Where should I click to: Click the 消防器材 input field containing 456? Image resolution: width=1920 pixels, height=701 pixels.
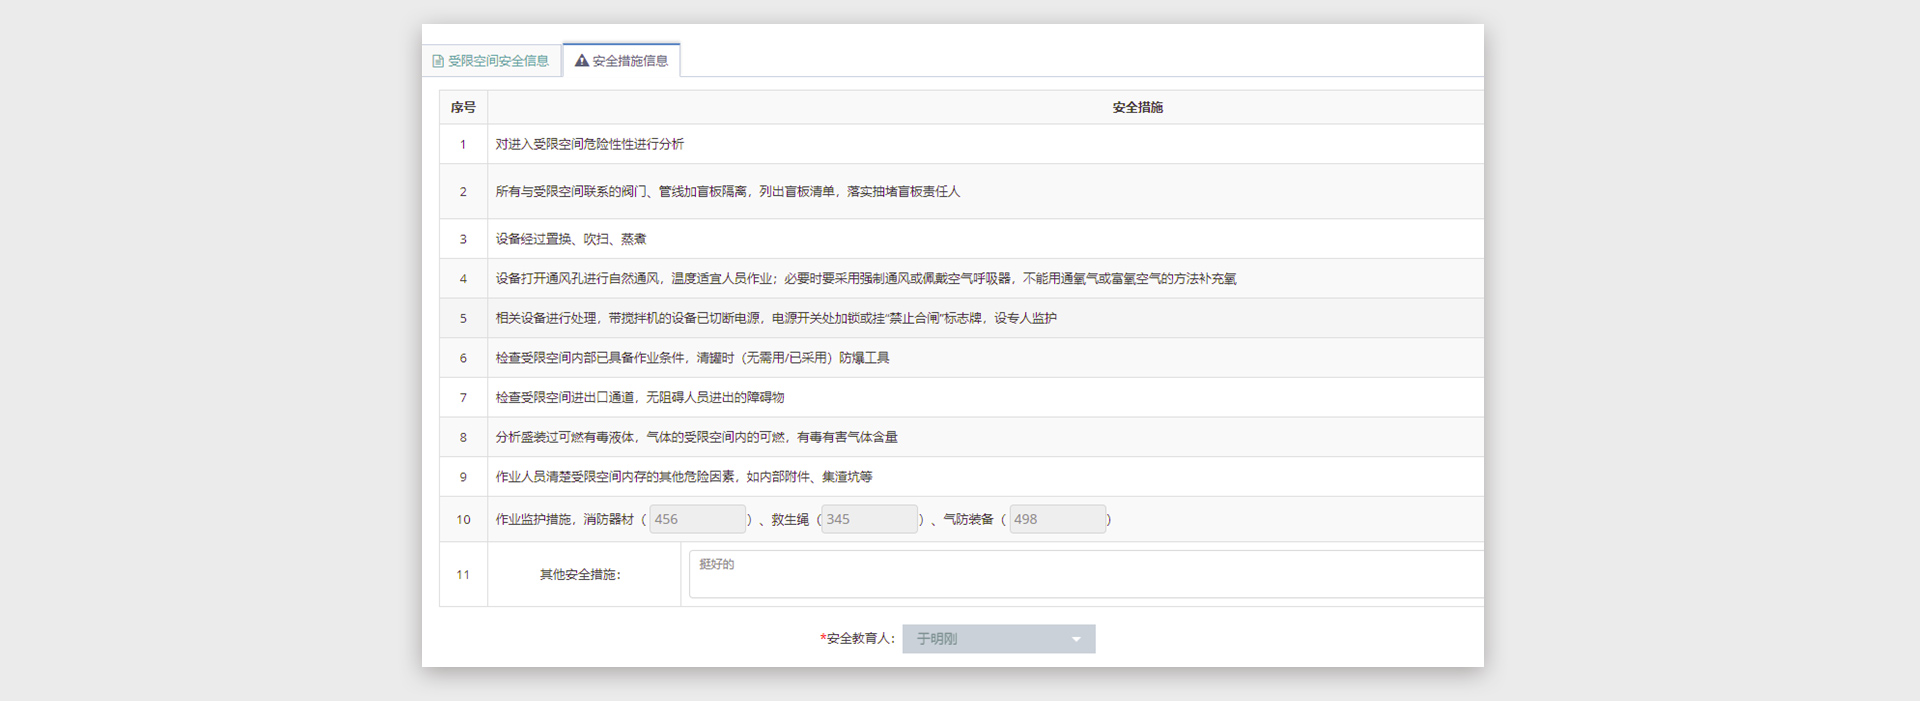(697, 519)
